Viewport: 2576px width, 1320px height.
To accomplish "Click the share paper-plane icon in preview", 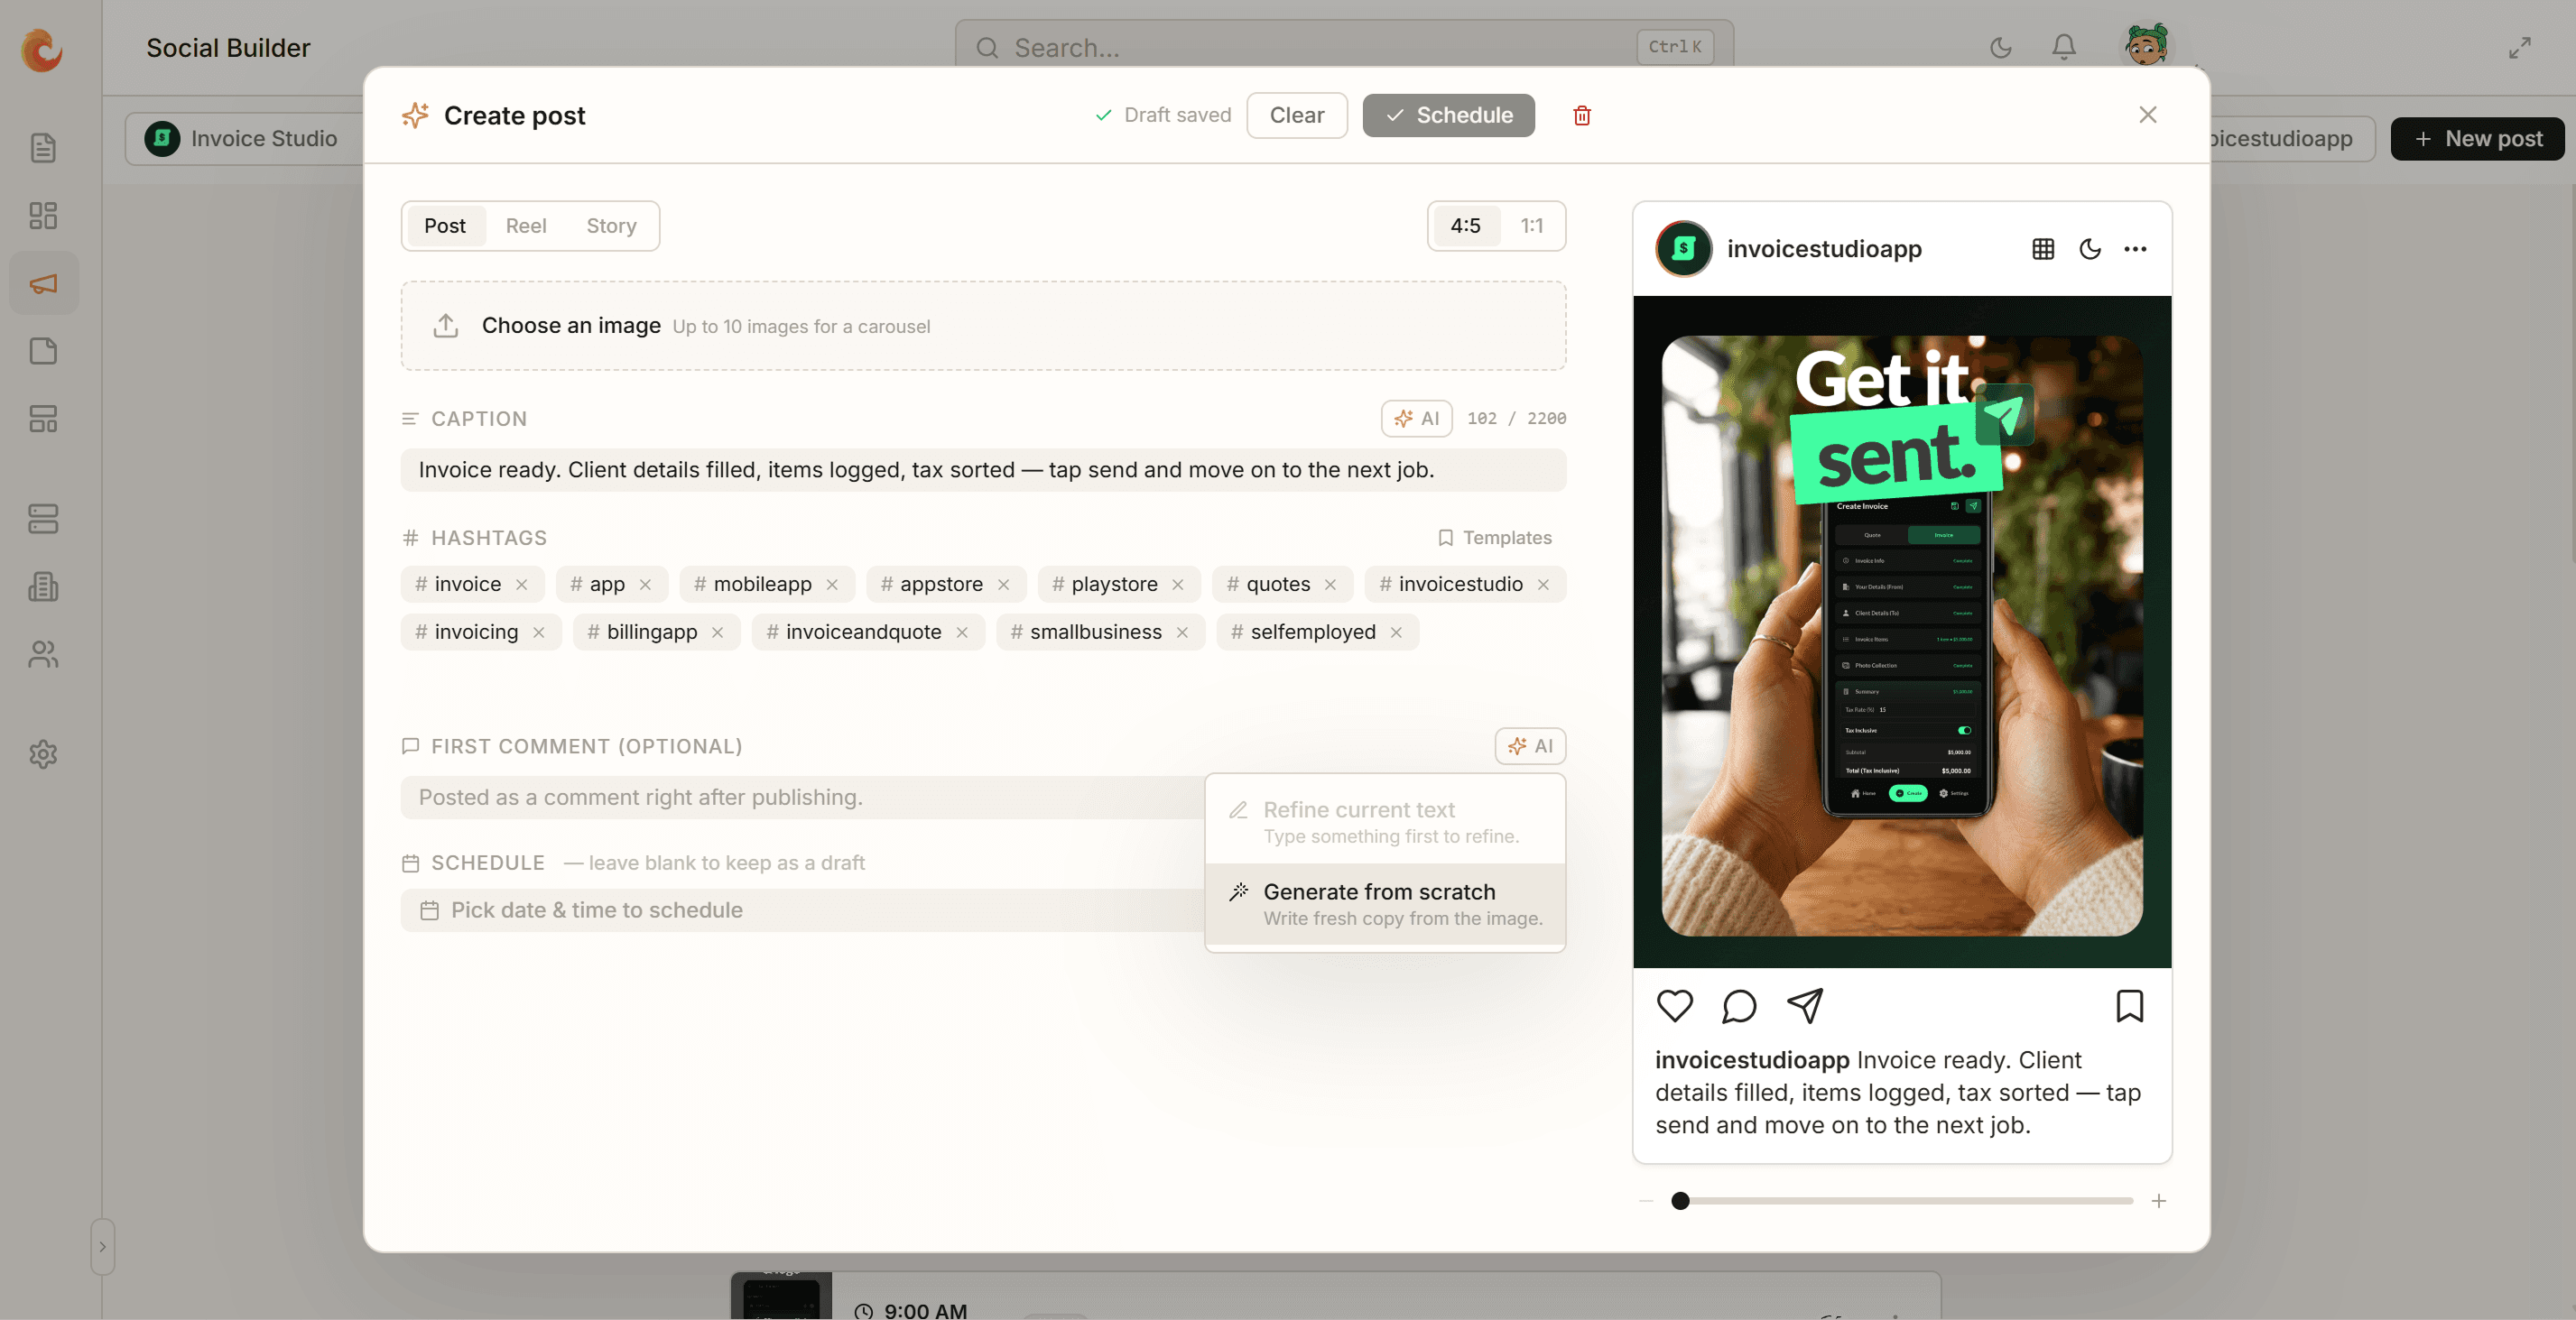I will tap(1805, 1006).
